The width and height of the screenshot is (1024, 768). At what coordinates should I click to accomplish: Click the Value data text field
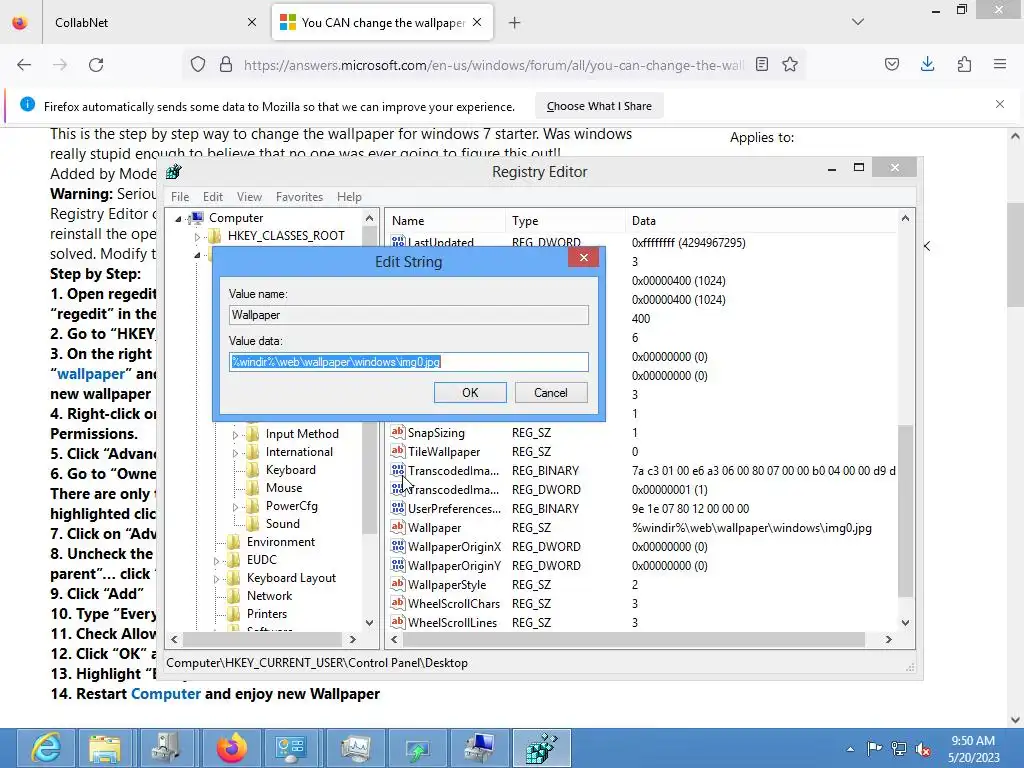[x=409, y=362]
